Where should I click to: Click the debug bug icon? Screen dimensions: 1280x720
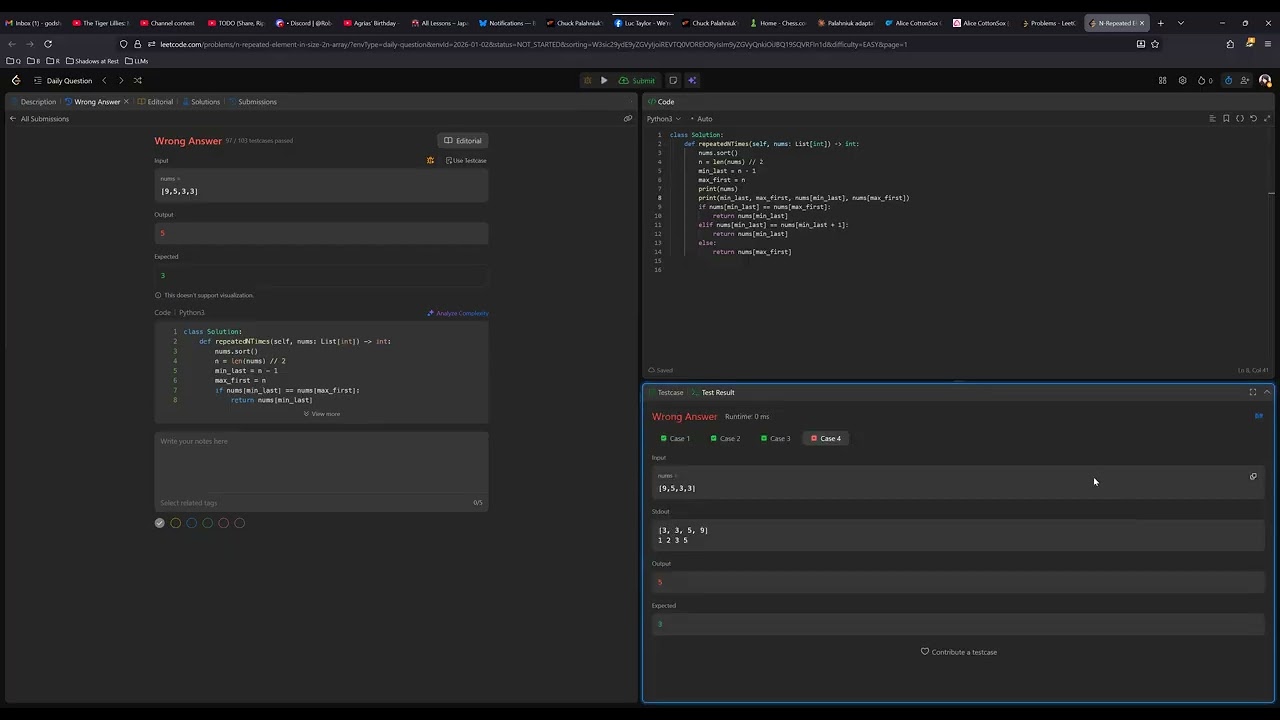(588, 81)
